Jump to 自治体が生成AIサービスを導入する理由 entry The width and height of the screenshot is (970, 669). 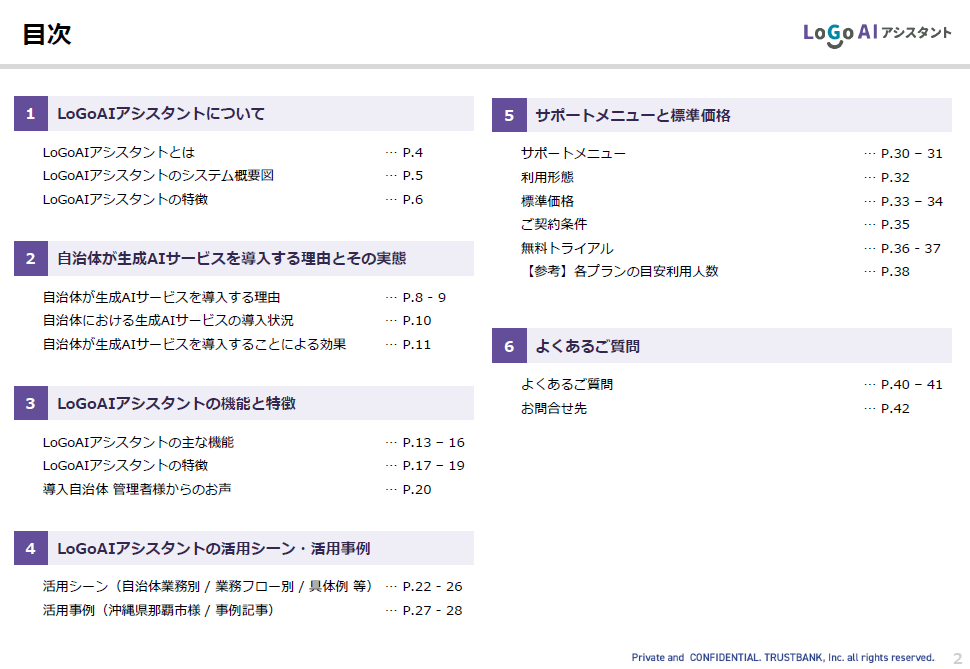(161, 298)
